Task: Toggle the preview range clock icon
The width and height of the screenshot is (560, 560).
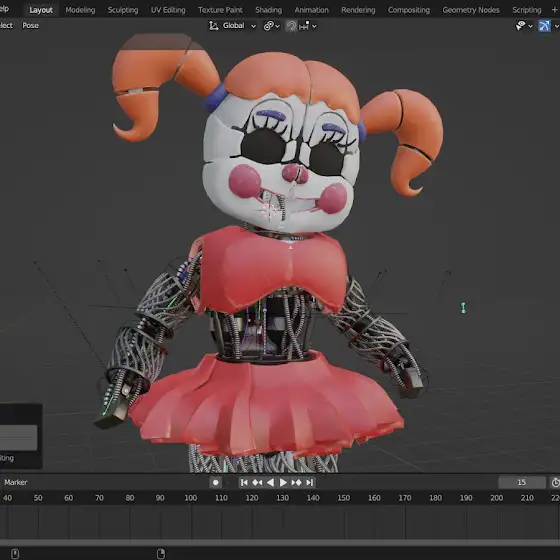Action: 555,483
